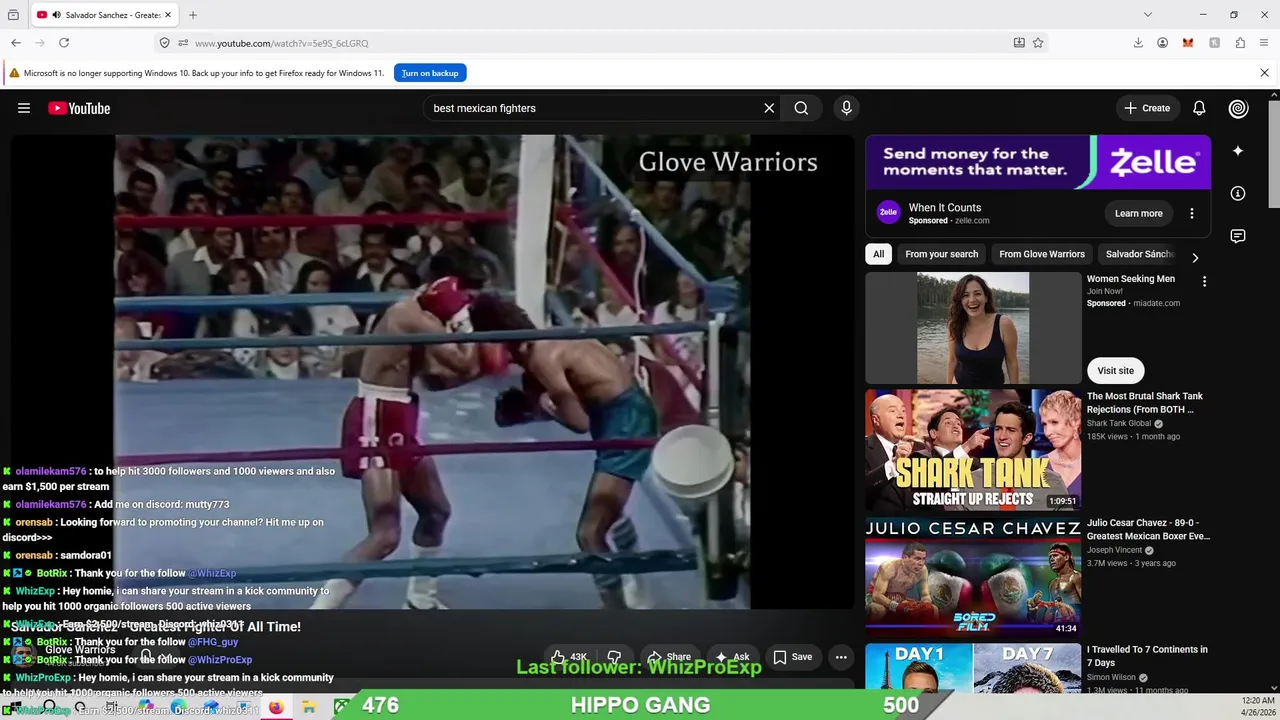
Task: Dislike the video
Action: click(x=614, y=657)
